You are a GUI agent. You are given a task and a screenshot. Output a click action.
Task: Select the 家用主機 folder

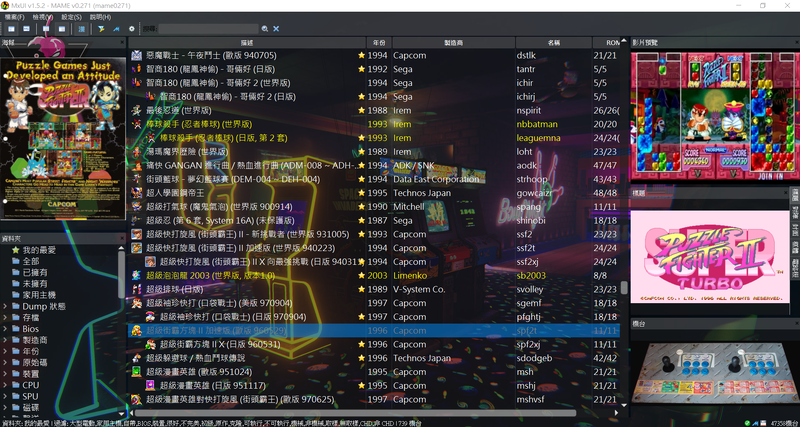(x=39, y=295)
